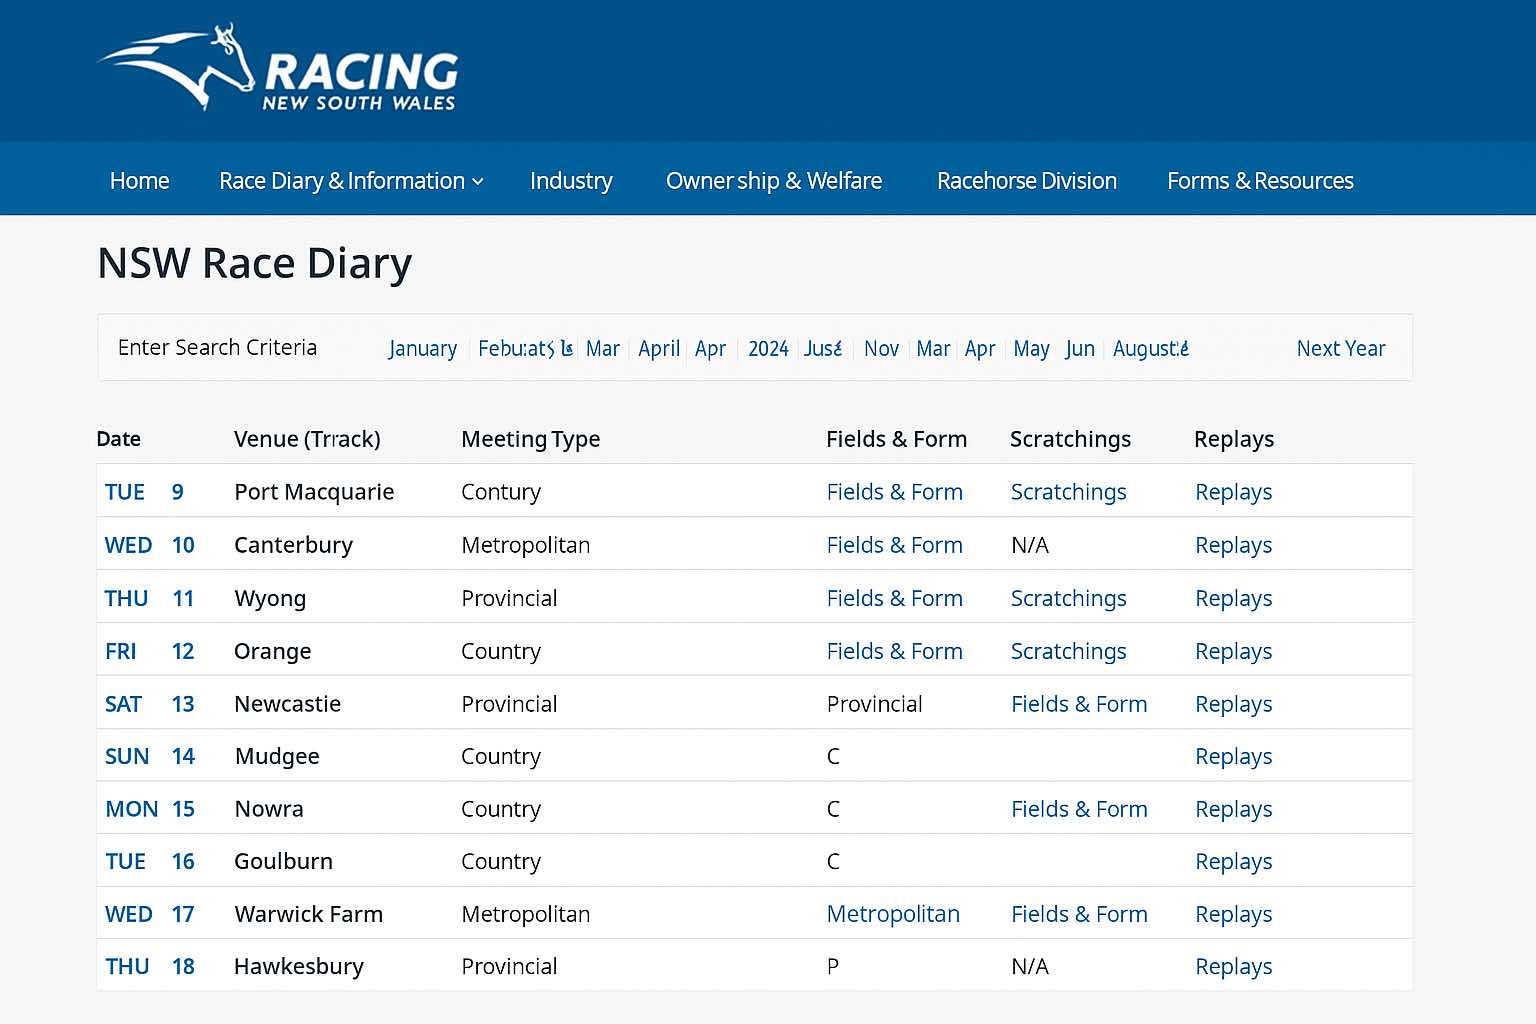Viewport: 1536px width, 1024px height.
Task: Select May in the month filter
Action: click(1031, 348)
